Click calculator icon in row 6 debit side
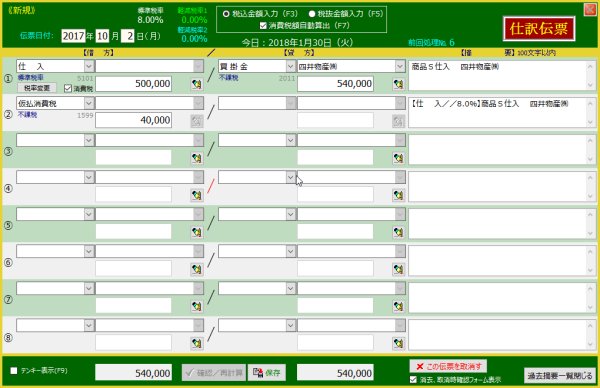Image resolution: width=600 pixels, height=388 pixels. [197, 269]
